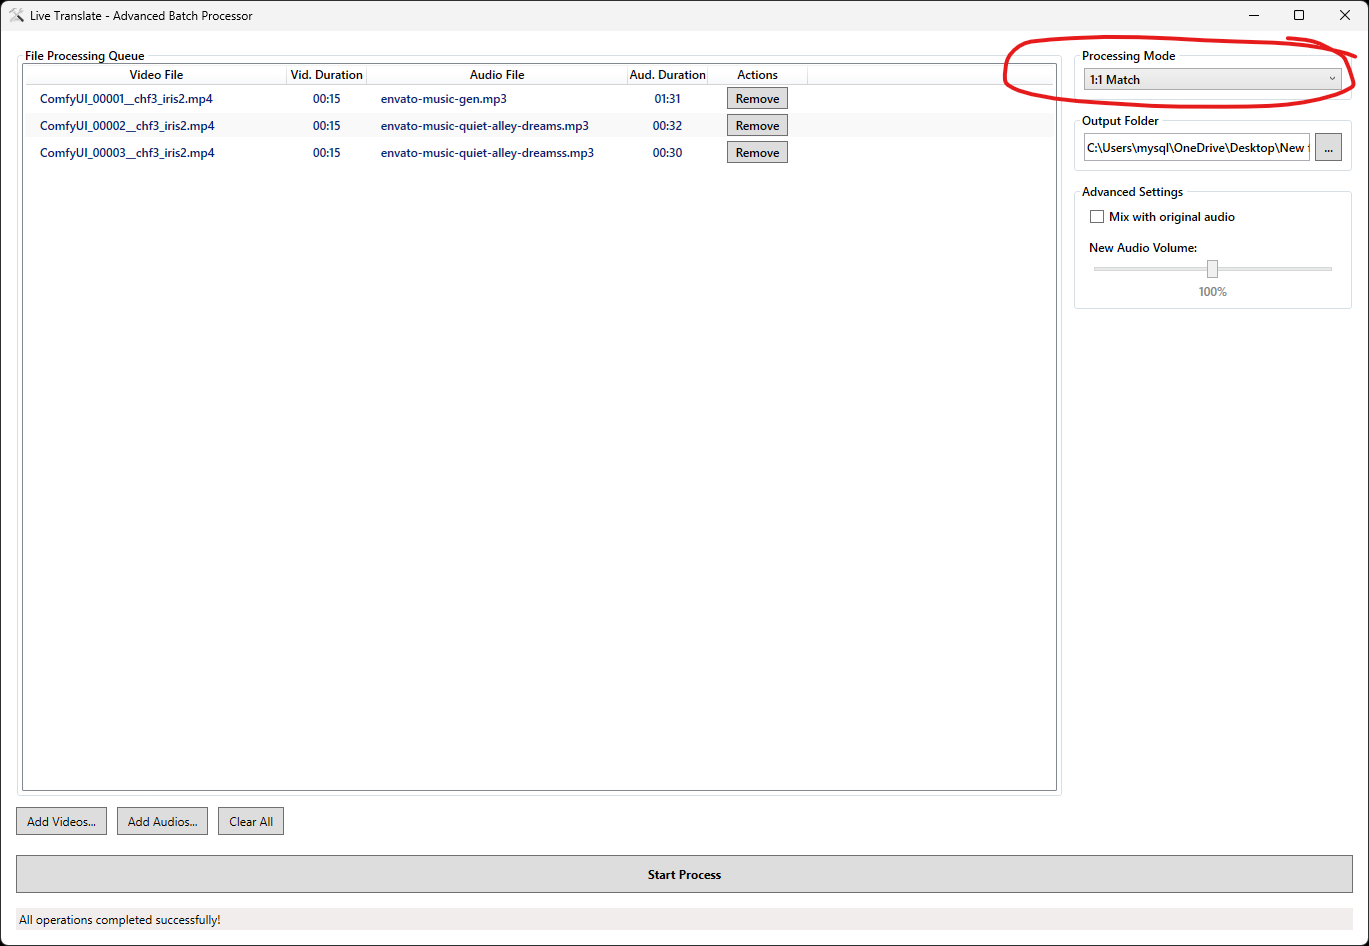Start the batch process

[684, 875]
